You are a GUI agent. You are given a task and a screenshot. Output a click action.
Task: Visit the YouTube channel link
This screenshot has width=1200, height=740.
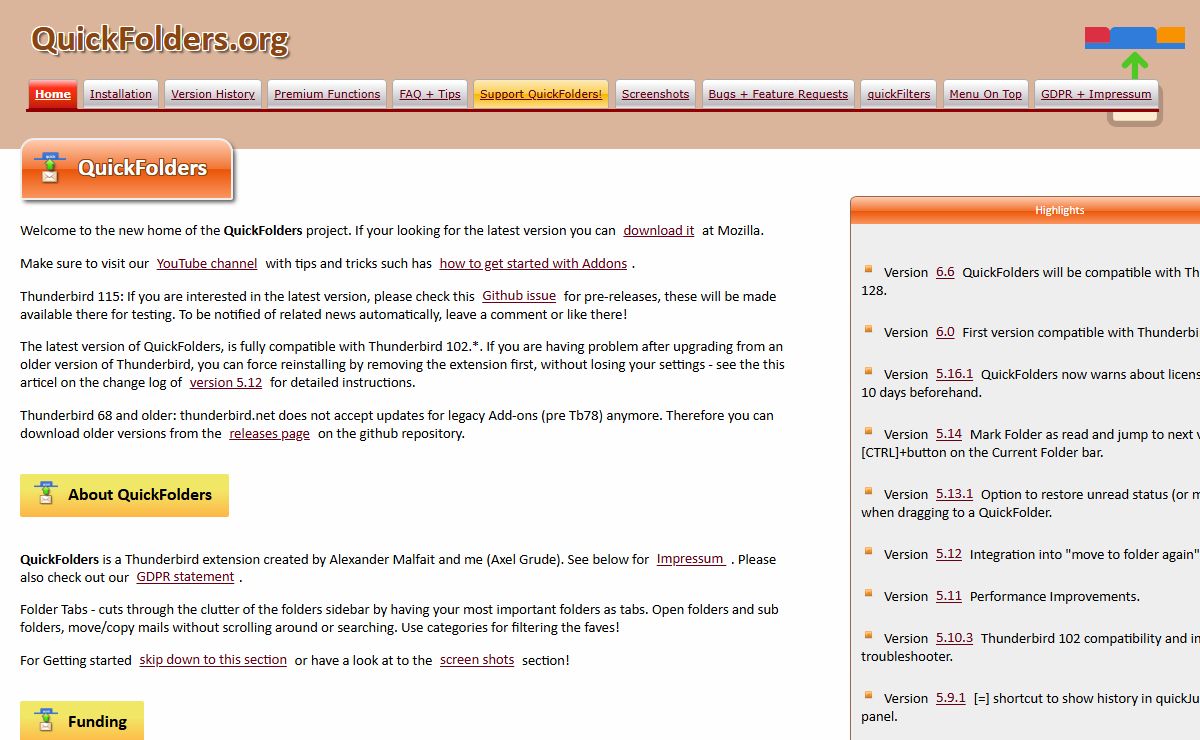(x=207, y=263)
